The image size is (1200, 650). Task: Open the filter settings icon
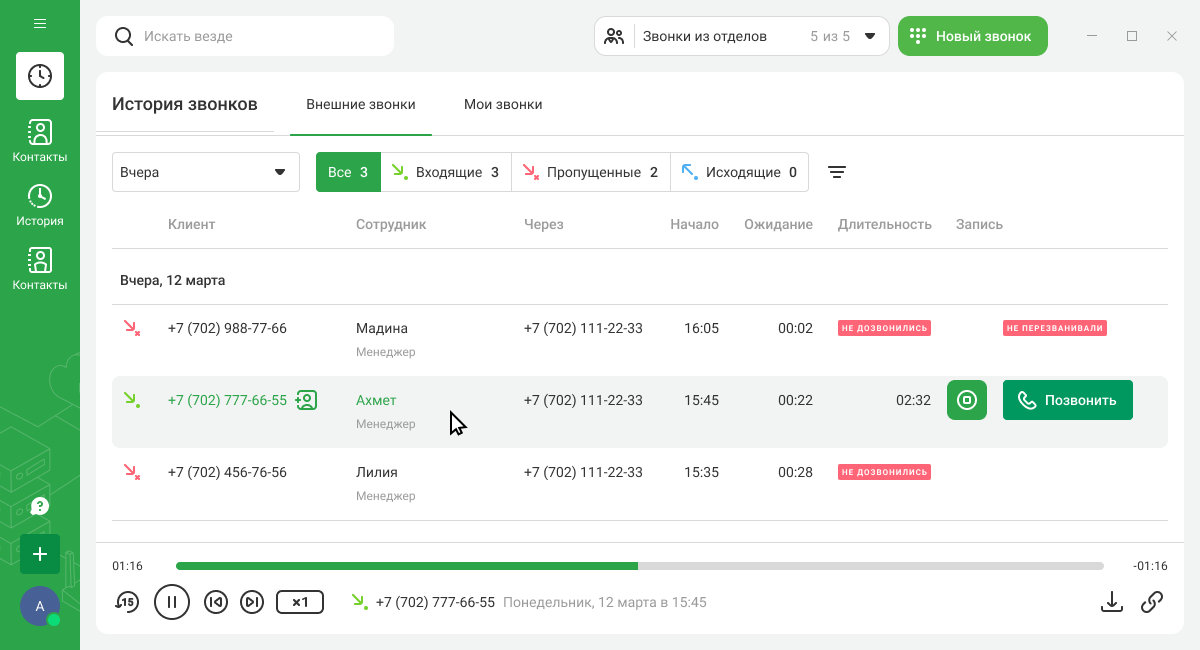point(837,172)
